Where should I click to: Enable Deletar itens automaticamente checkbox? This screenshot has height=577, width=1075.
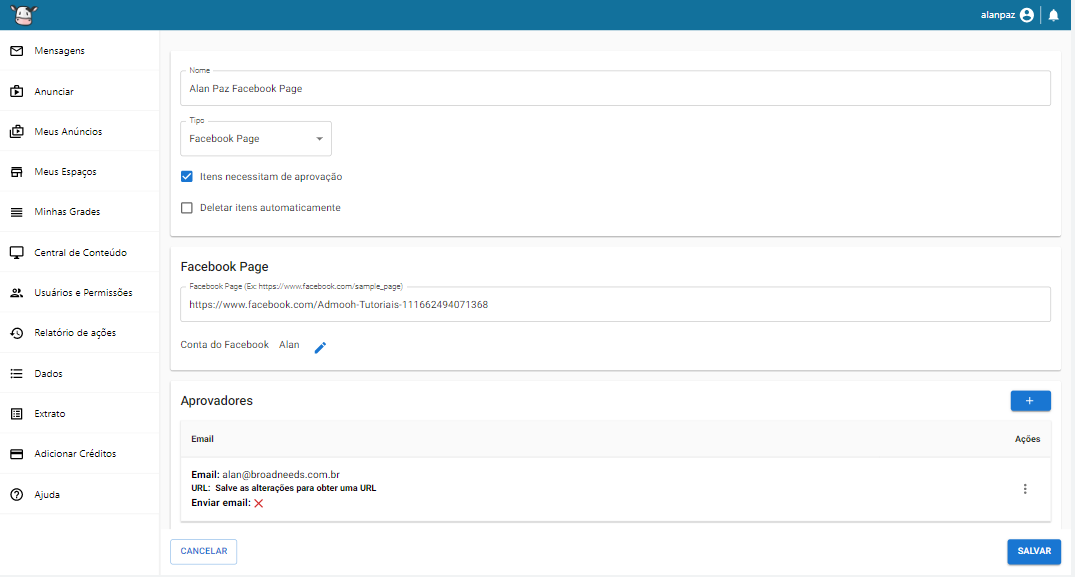pyautogui.click(x=186, y=208)
